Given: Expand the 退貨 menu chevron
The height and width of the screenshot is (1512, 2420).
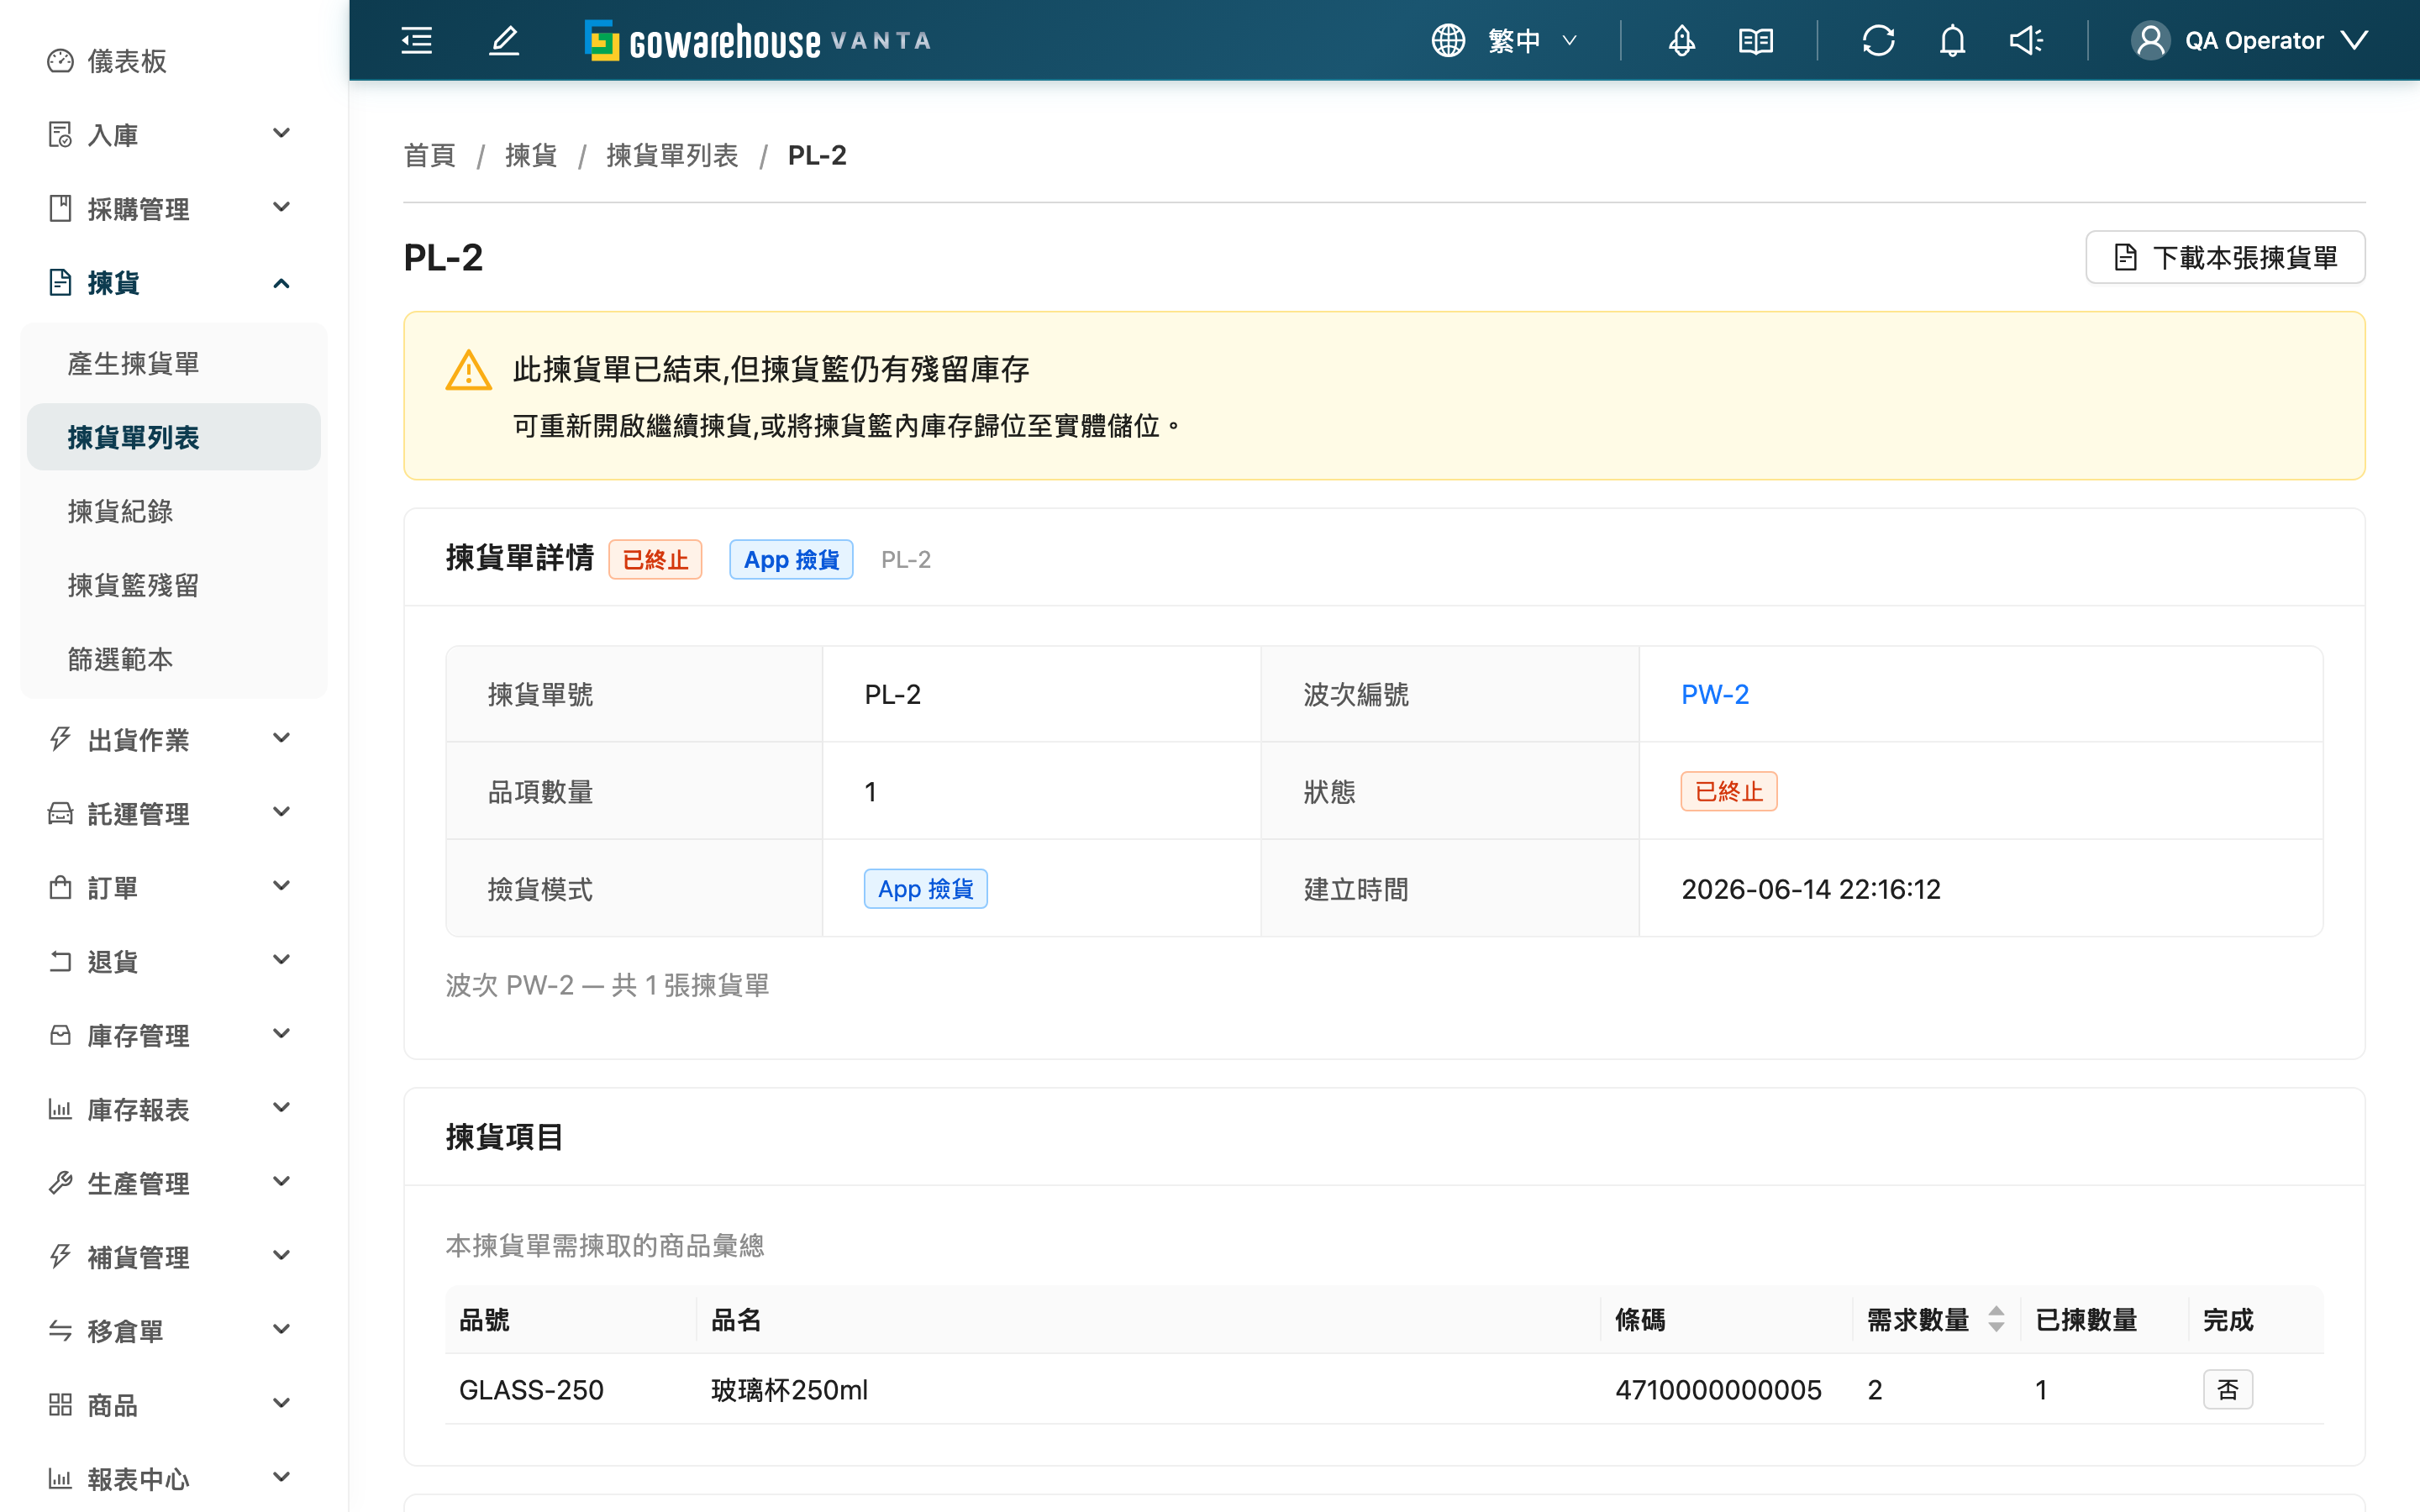Looking at the screenshot, I should (x=282, y=960).
